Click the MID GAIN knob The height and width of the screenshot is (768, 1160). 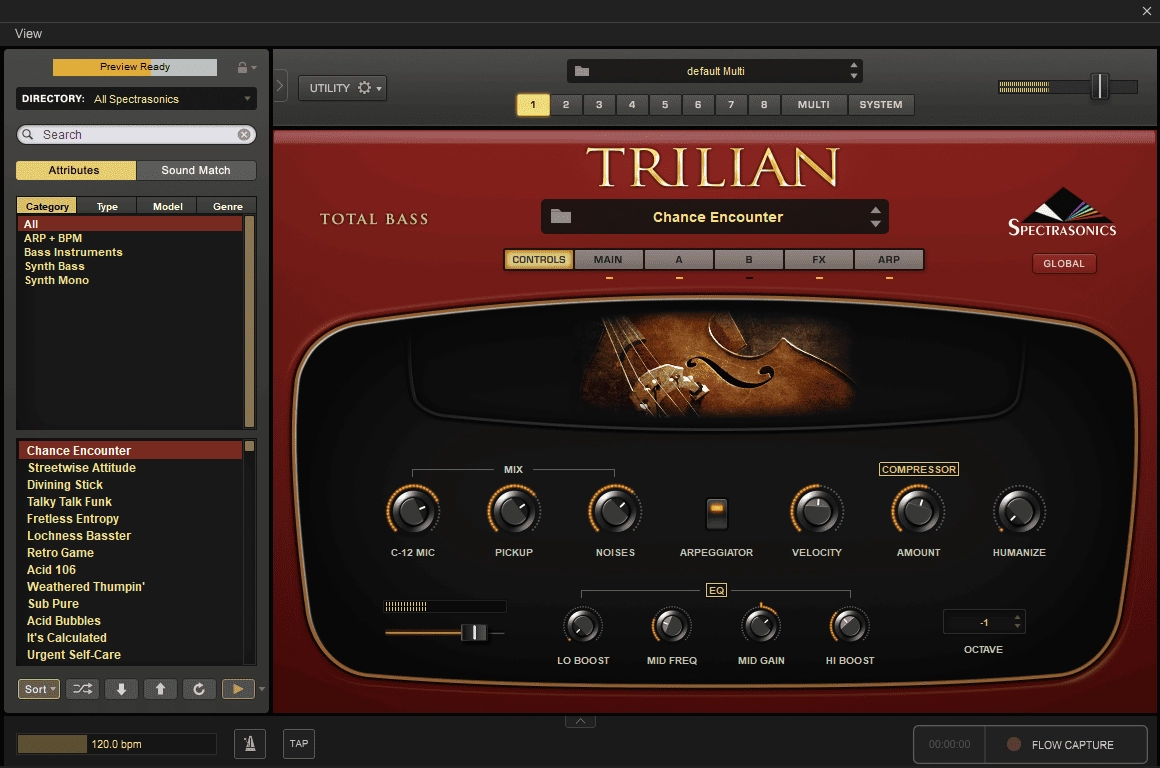(761, 627)
